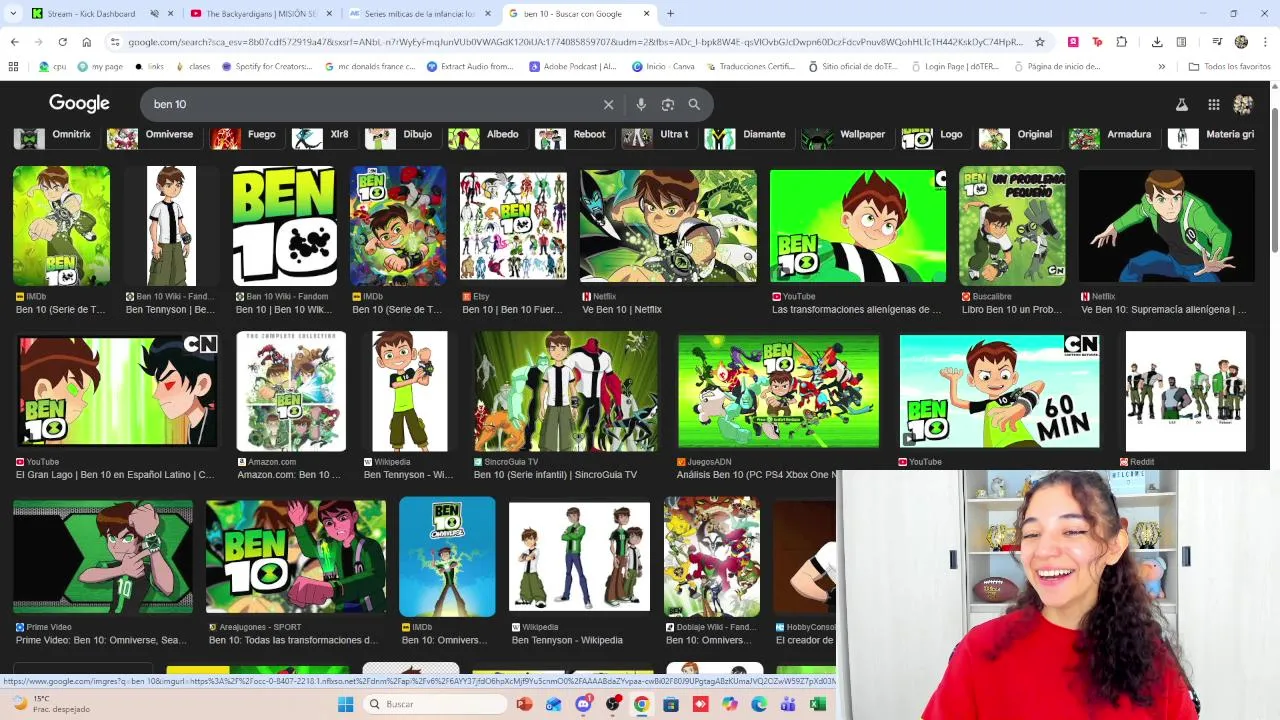Screen dimensions: 1280x720
Task: Open the Google account avatar
Action: (x=1243, y=104)
